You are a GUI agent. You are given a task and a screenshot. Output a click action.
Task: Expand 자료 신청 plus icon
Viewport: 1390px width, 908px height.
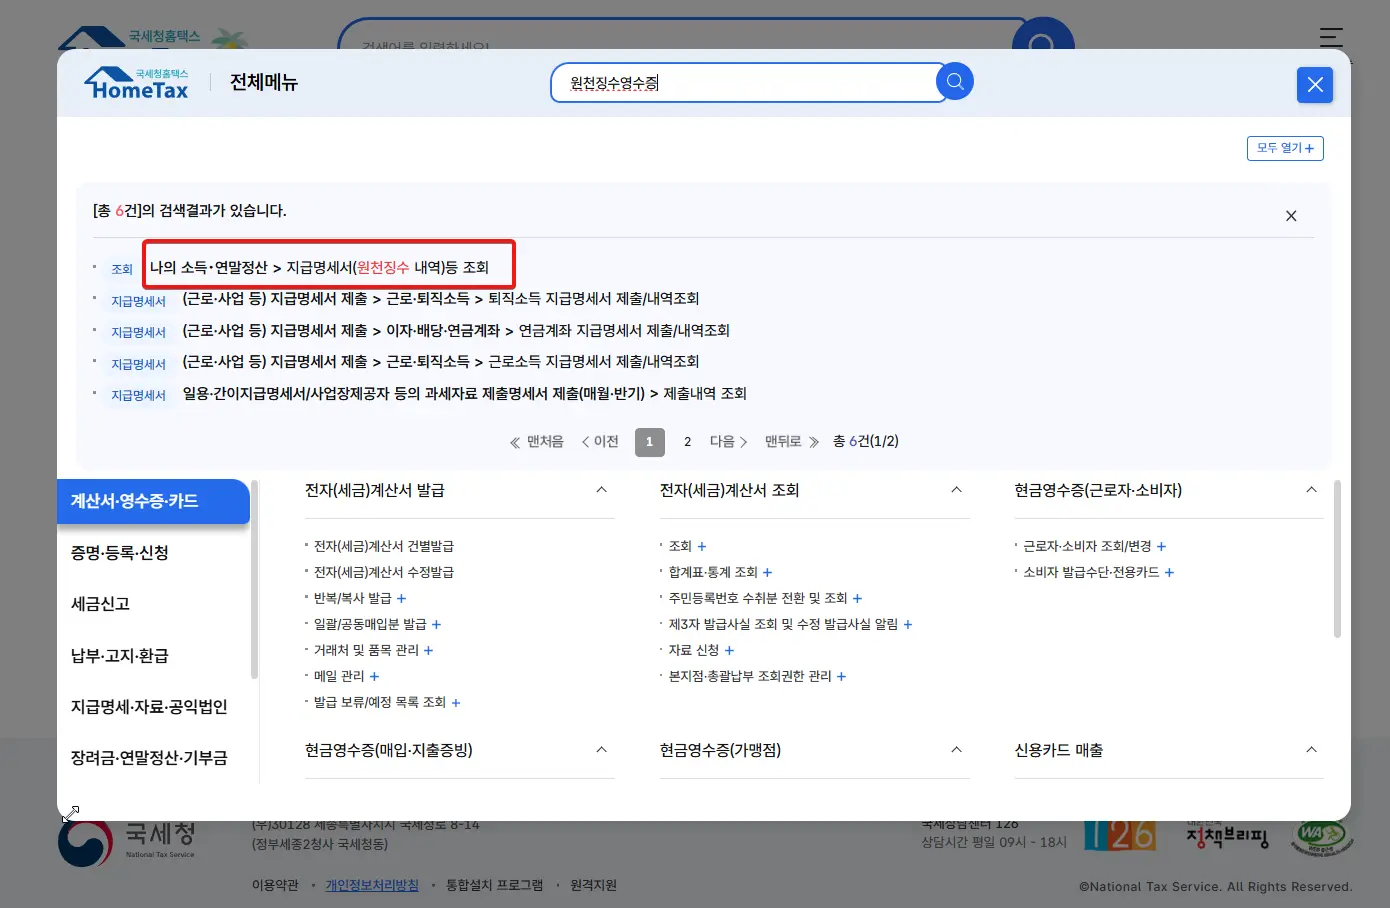tap(729, 651)
